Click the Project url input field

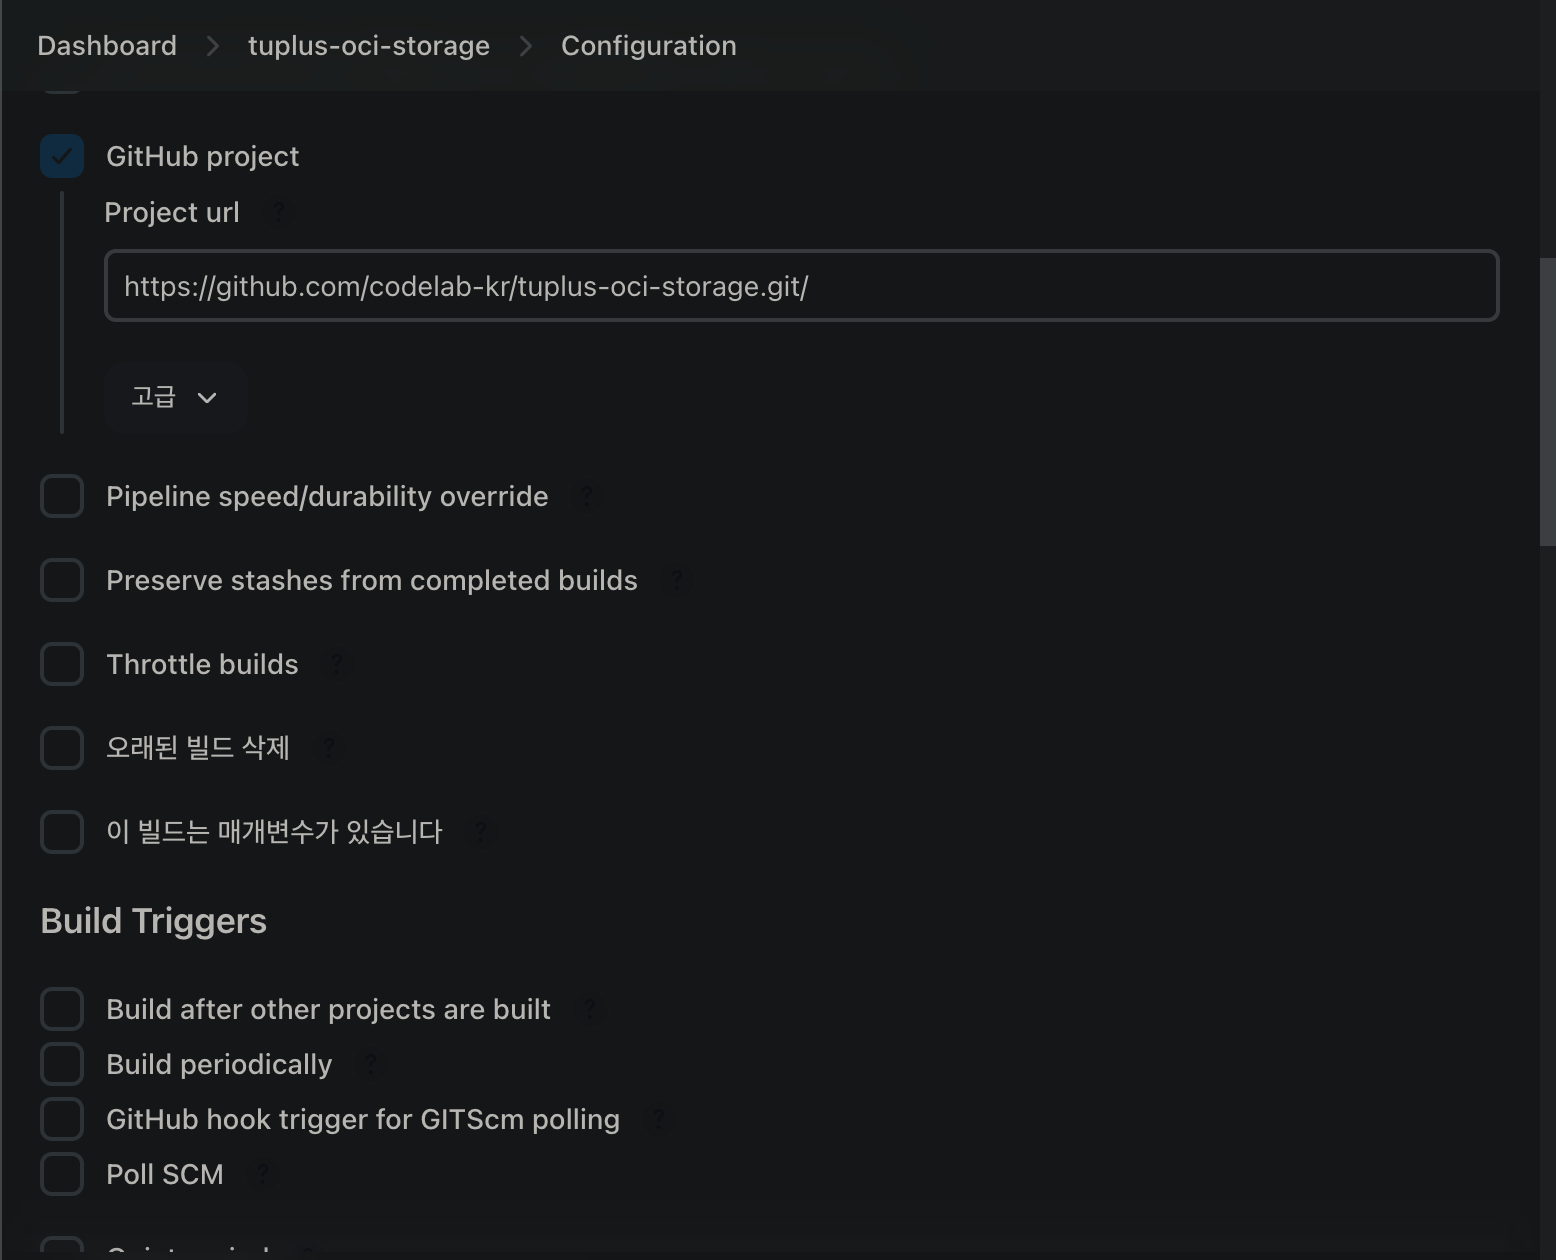[801, 286]
